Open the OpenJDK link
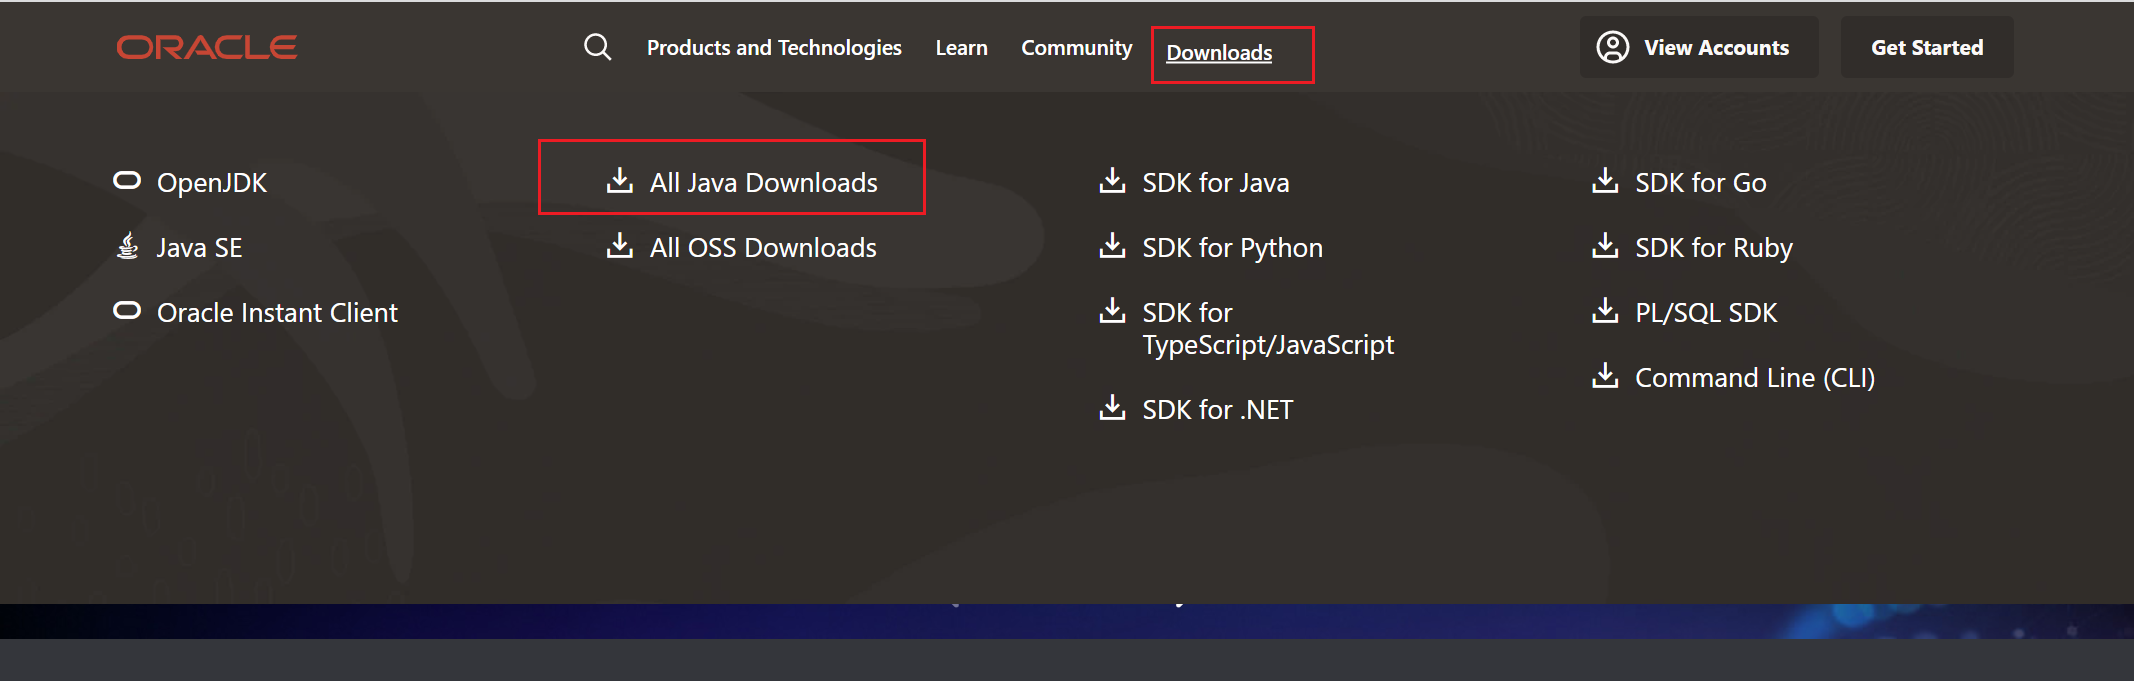The image size is (2134, 681). point(212,183)
